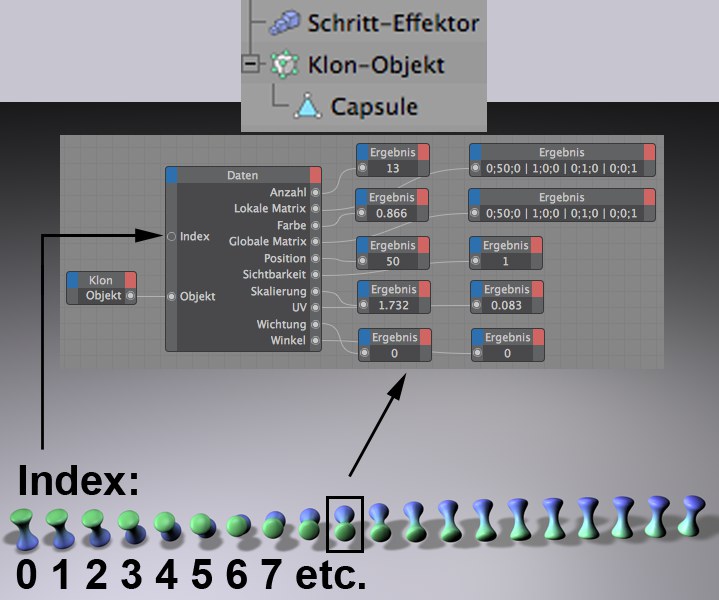
Task: Open the Klon node's red outputs menu
Action: tap(130, 280)
